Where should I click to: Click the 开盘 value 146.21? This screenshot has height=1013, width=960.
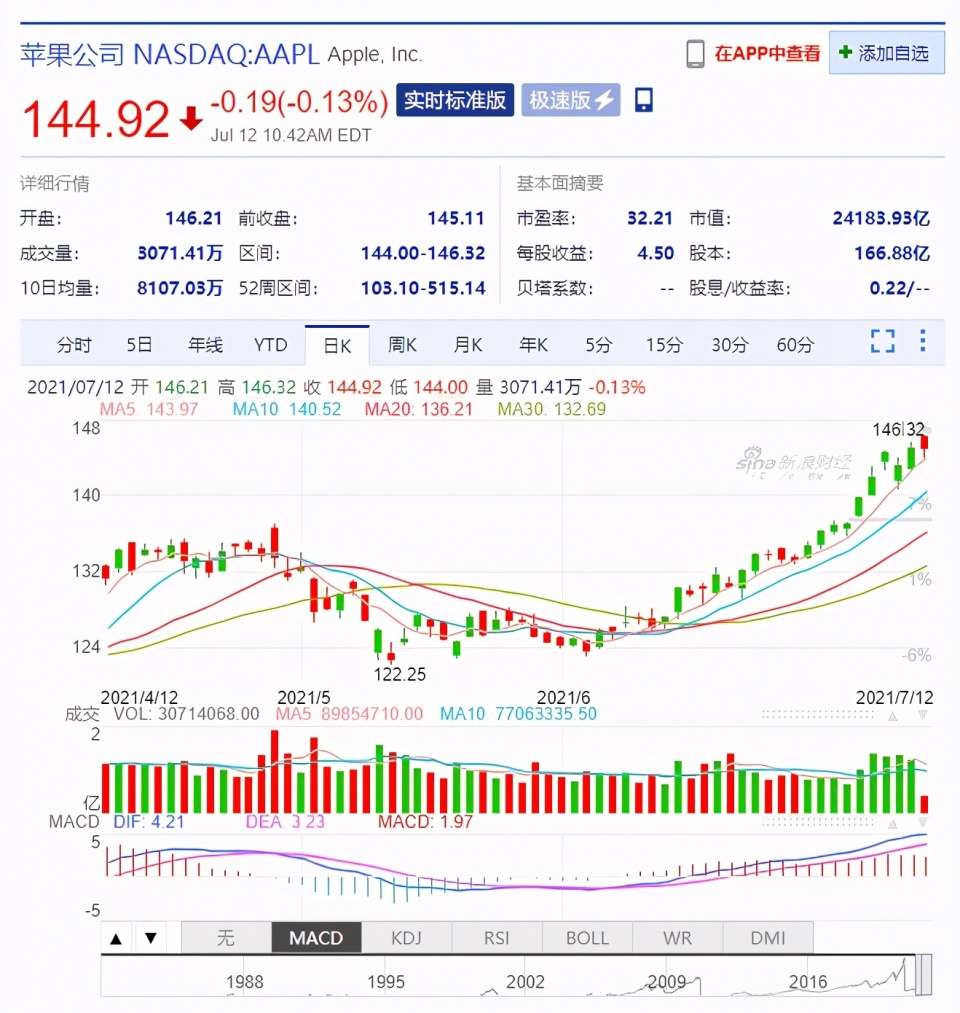pyautogui.click(x=193, y=218)
